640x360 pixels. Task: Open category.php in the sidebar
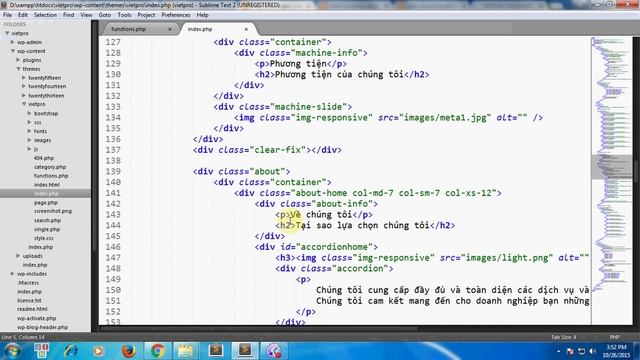coord(50,167)
